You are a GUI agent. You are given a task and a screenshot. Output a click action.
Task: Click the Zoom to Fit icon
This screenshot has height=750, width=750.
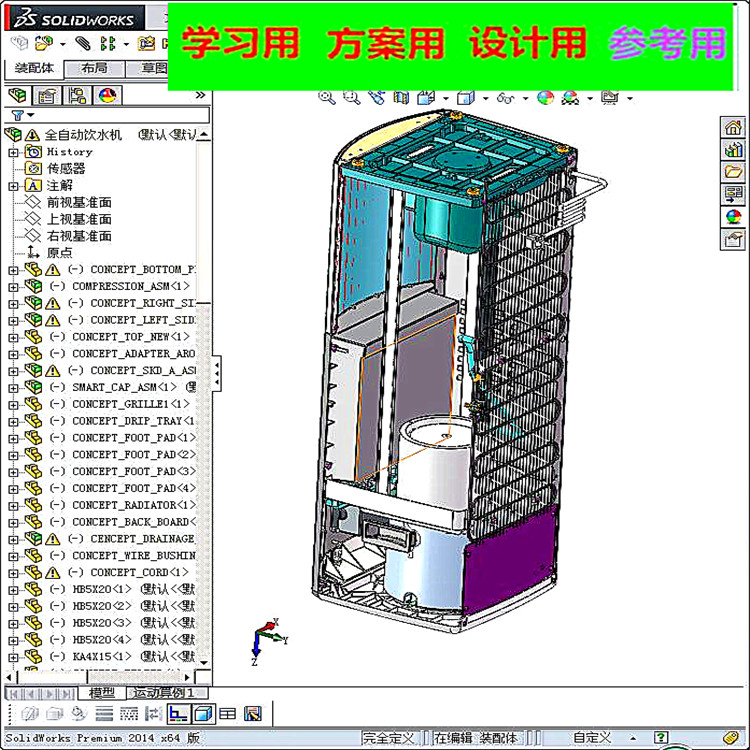click(327, 98)
